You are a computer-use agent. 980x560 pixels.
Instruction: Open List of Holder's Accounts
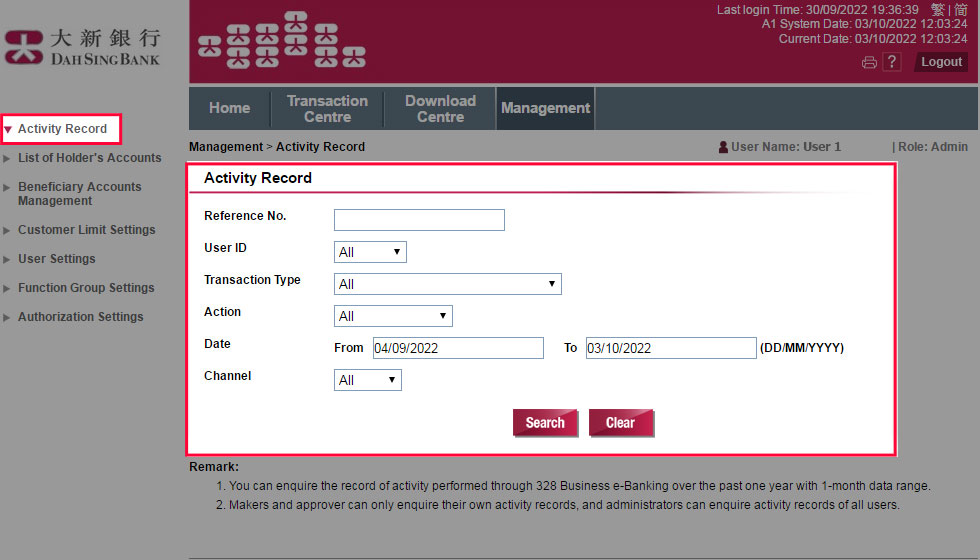[89, 158]
